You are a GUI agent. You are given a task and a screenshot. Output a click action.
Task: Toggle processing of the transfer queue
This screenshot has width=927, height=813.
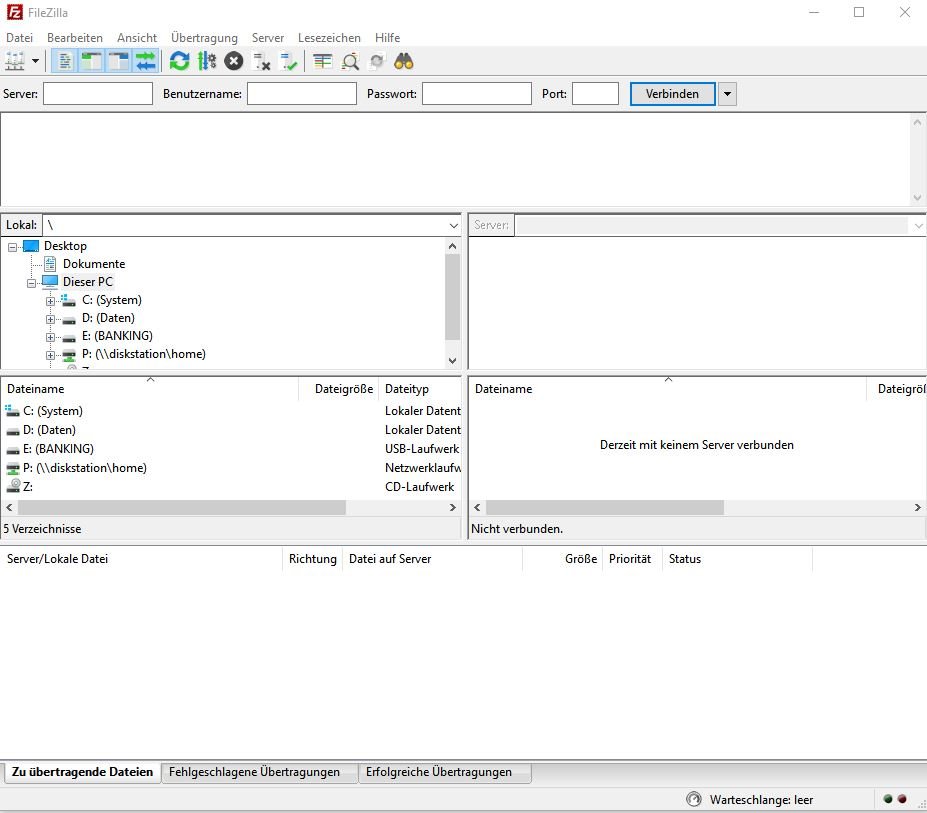pyautogui.click(x=207, y=61)
